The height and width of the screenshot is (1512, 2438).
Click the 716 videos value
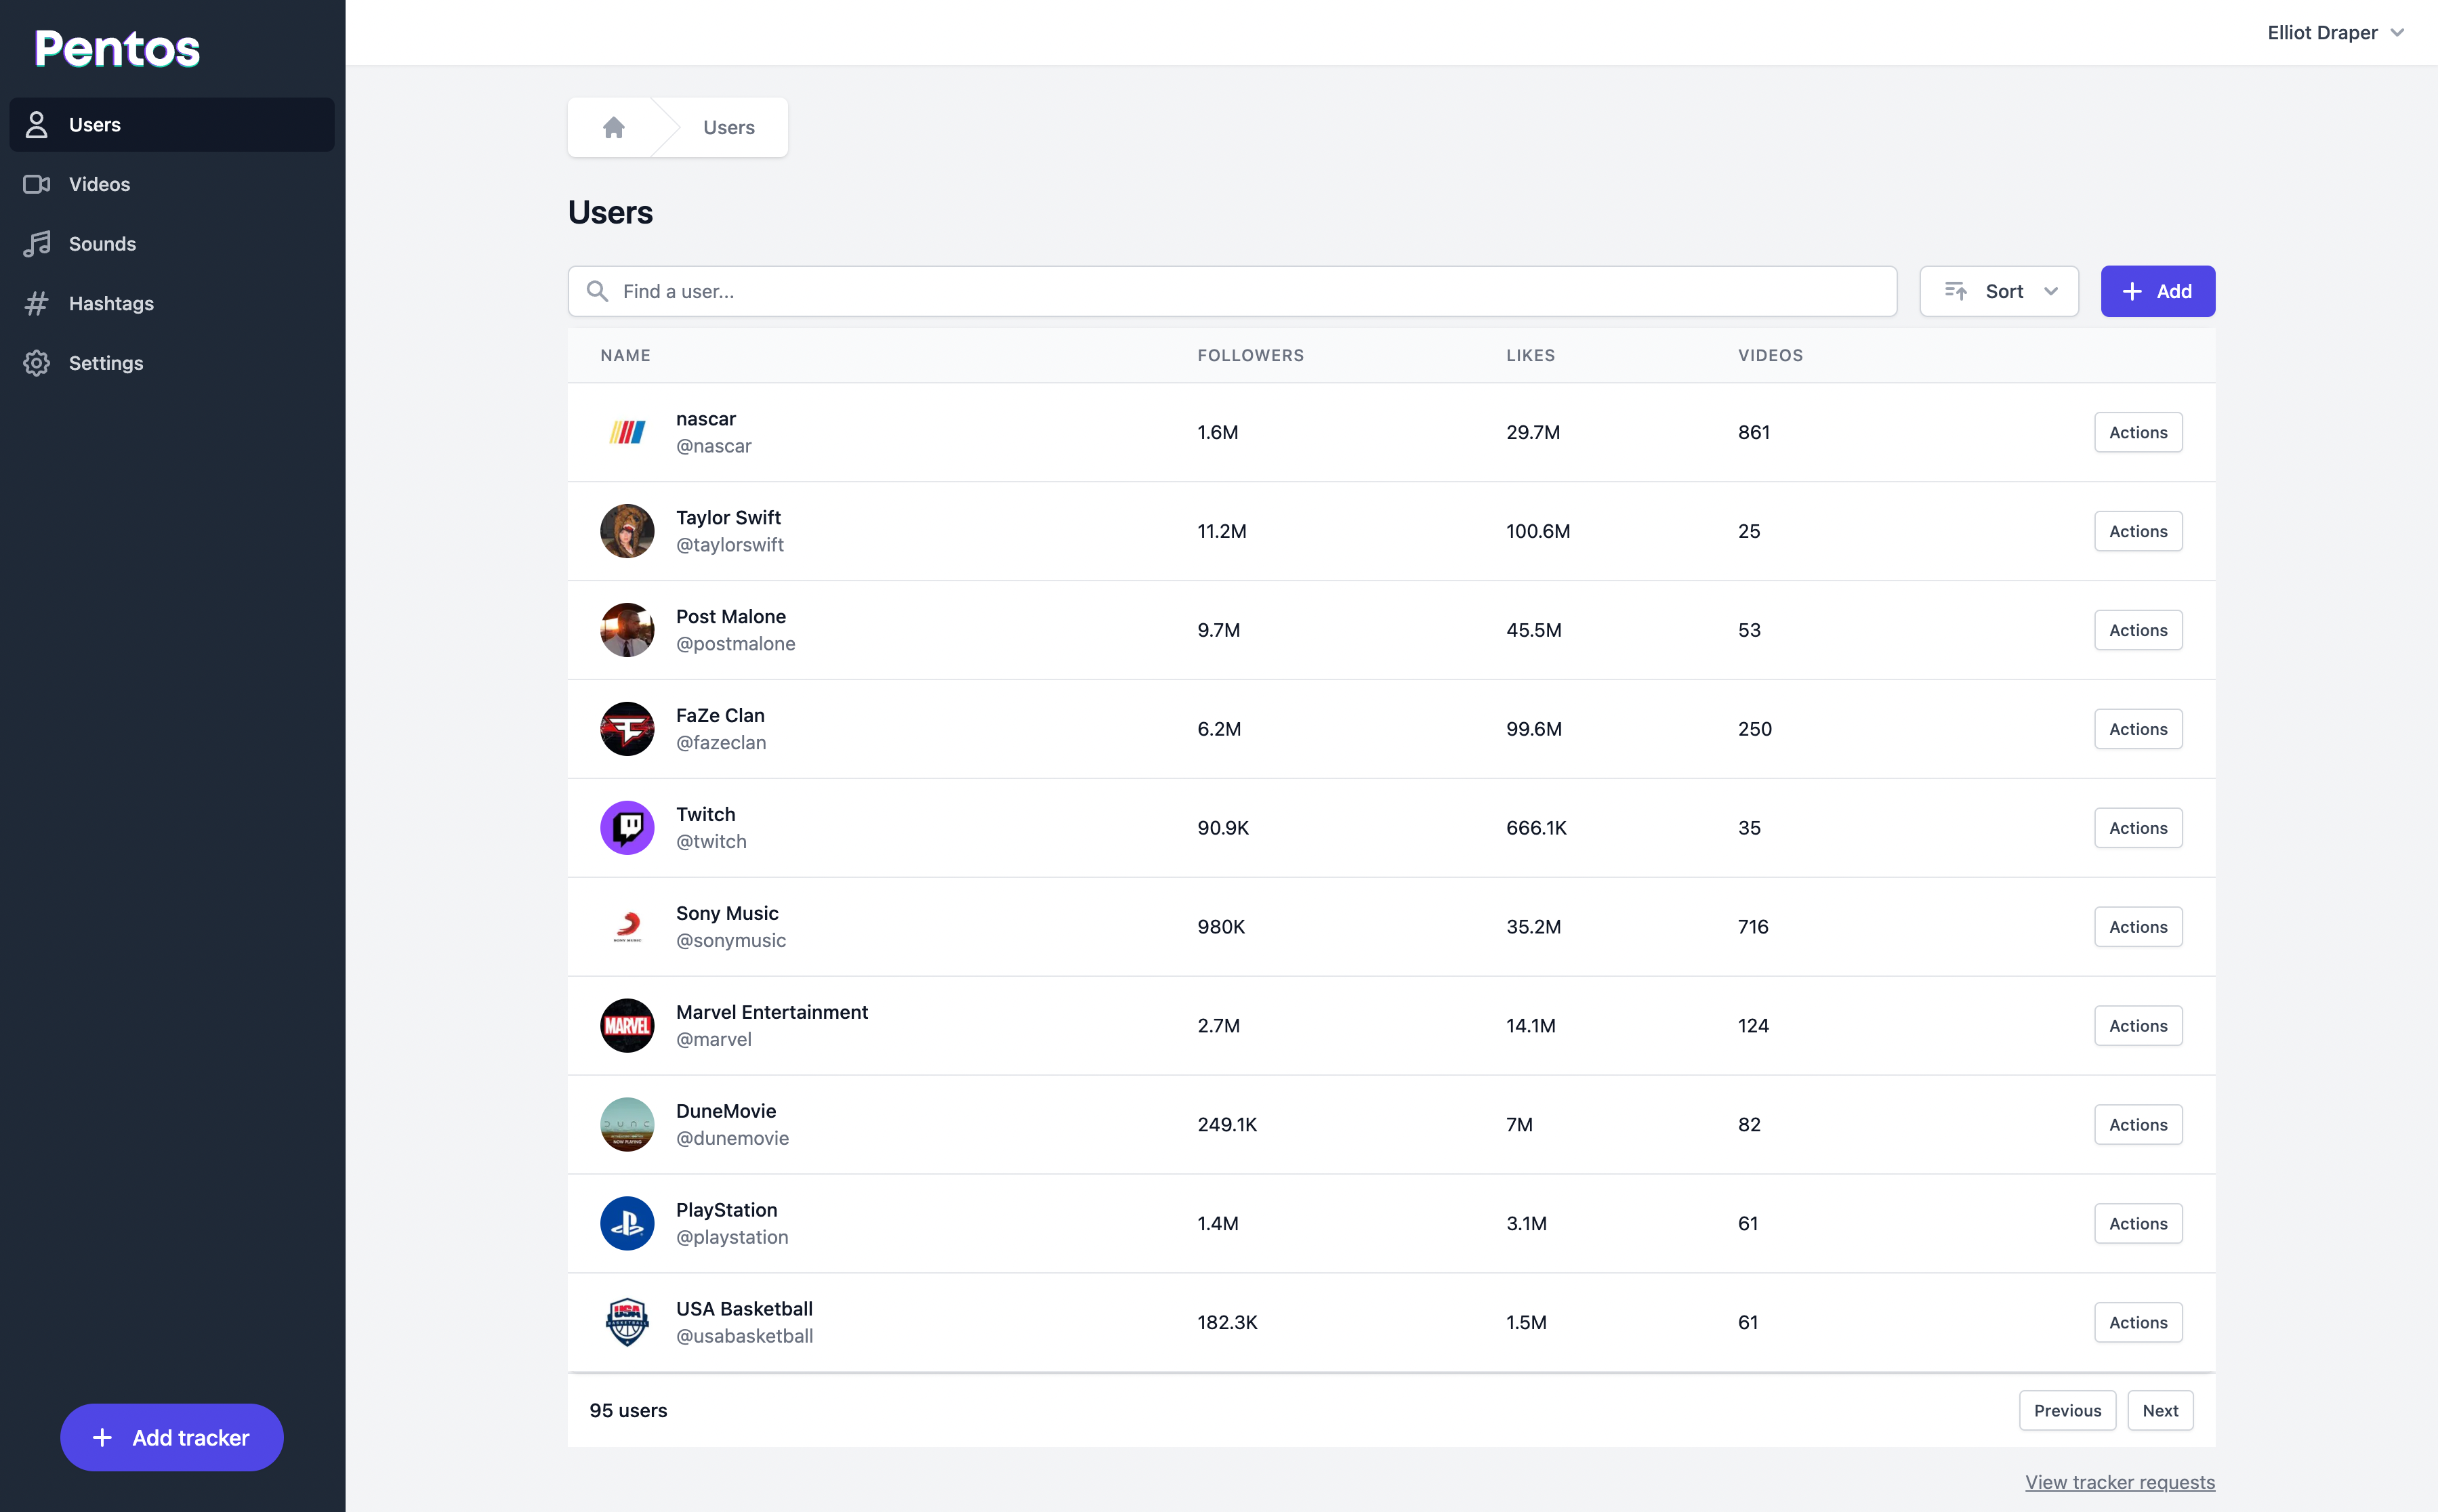1753,927
